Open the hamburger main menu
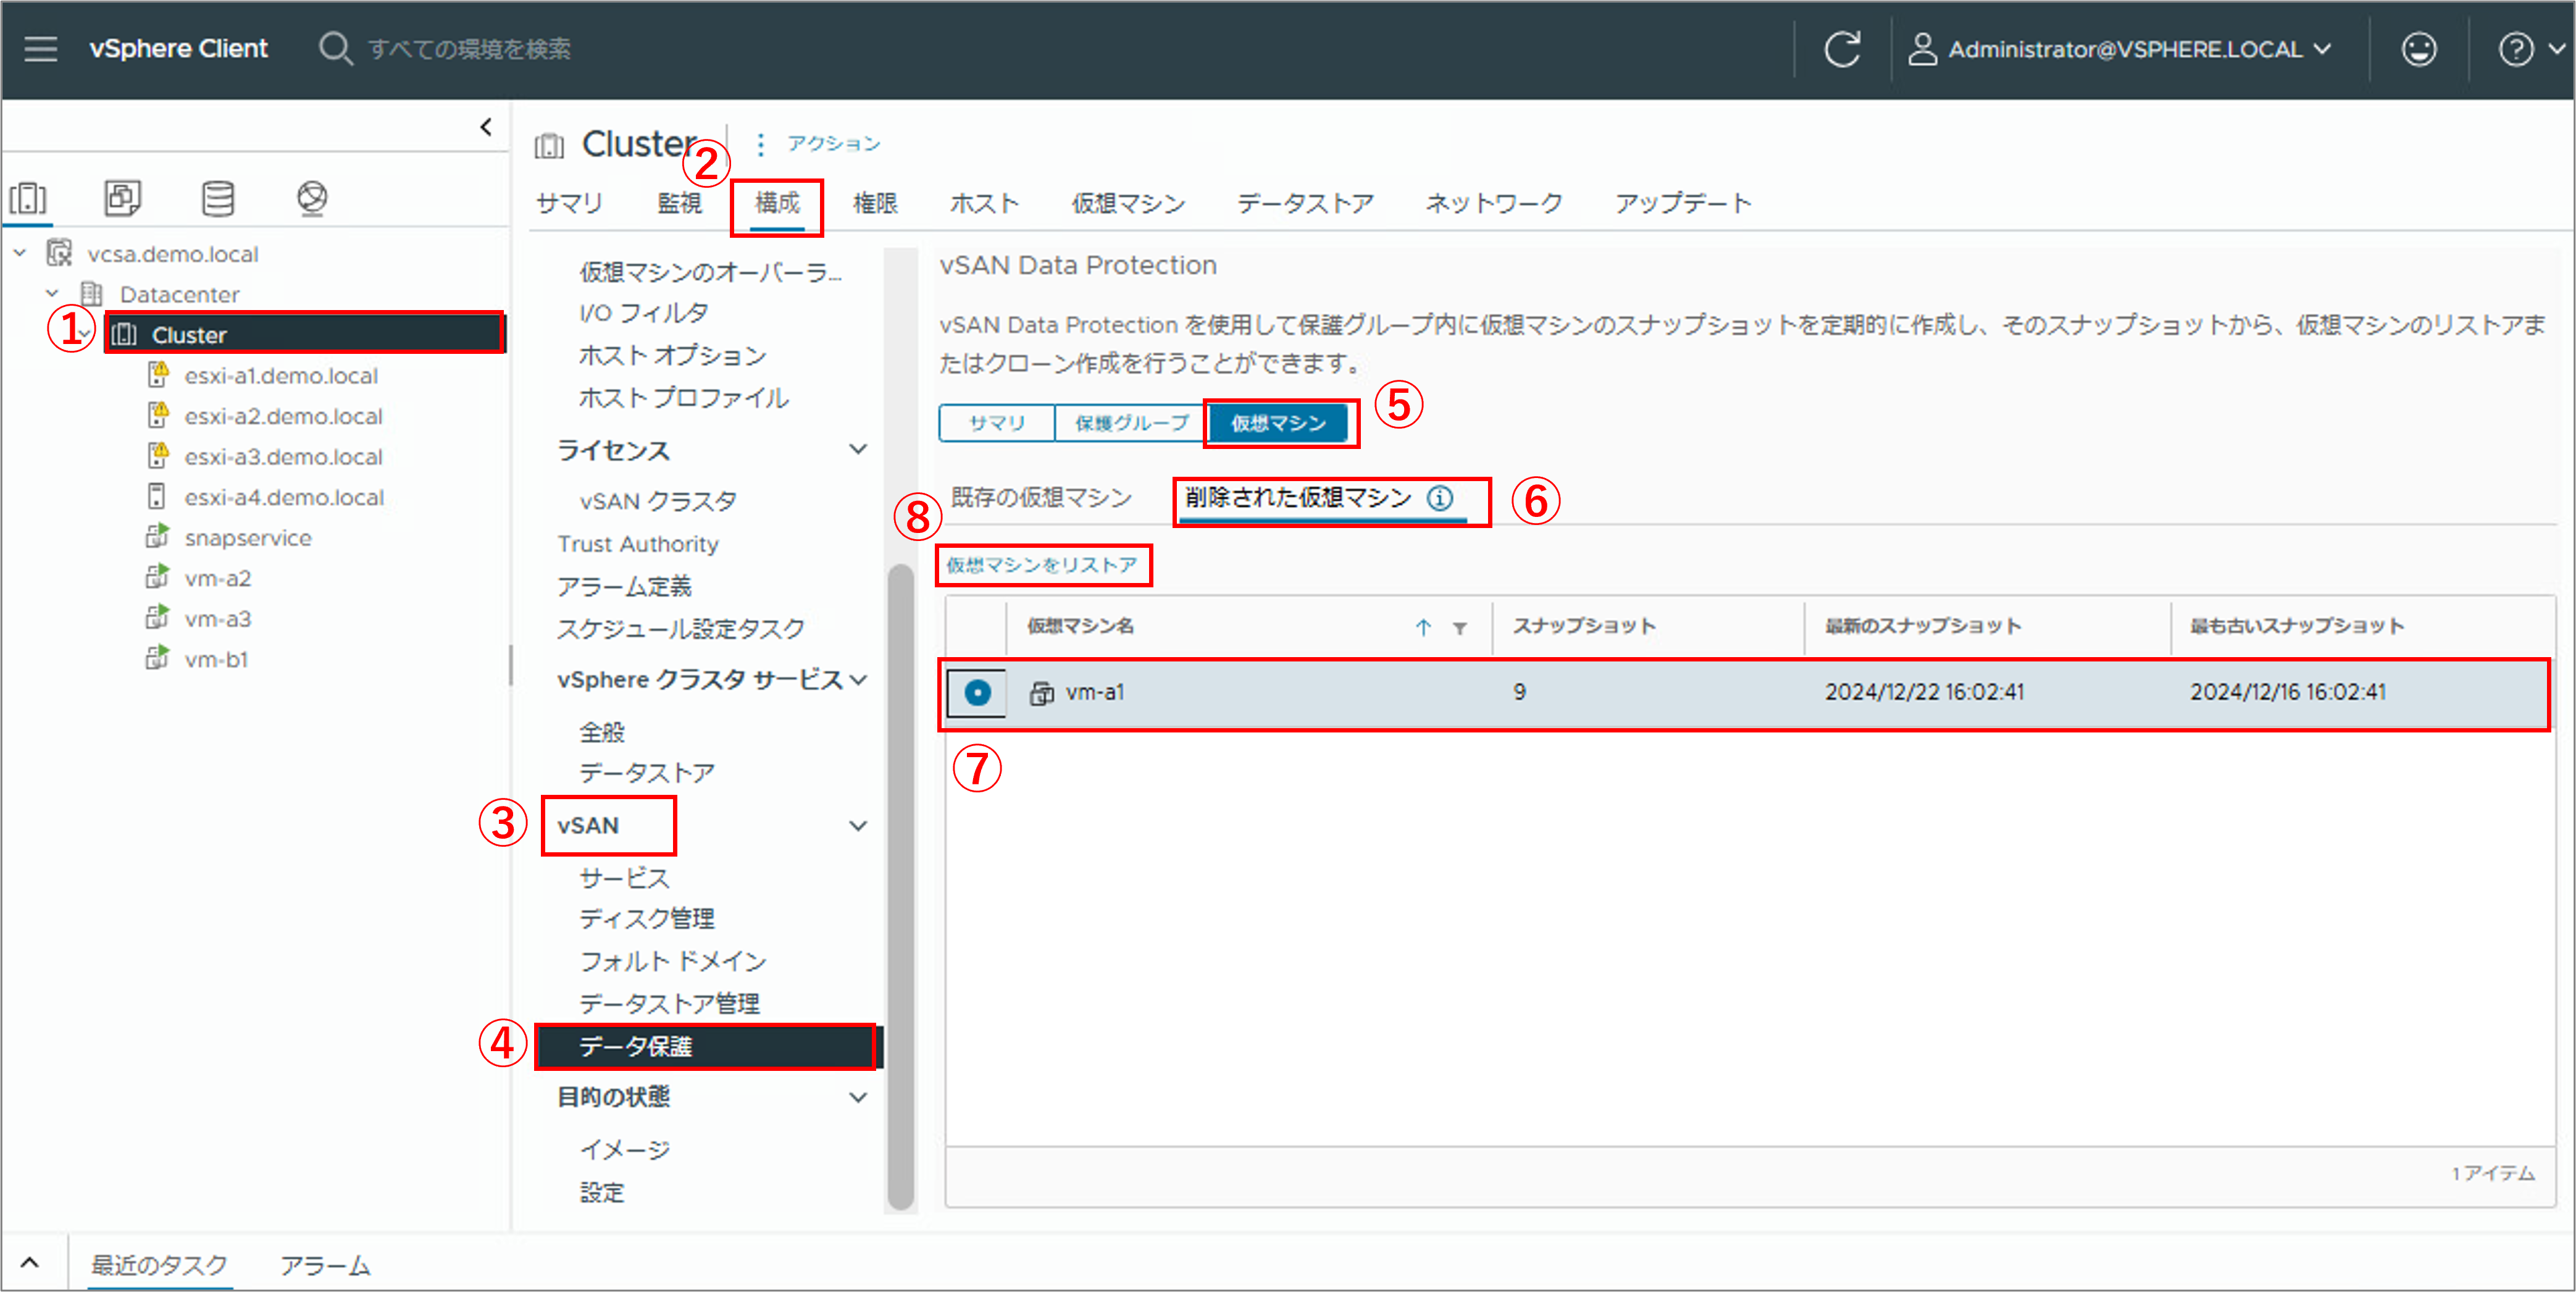 (41, 48)
